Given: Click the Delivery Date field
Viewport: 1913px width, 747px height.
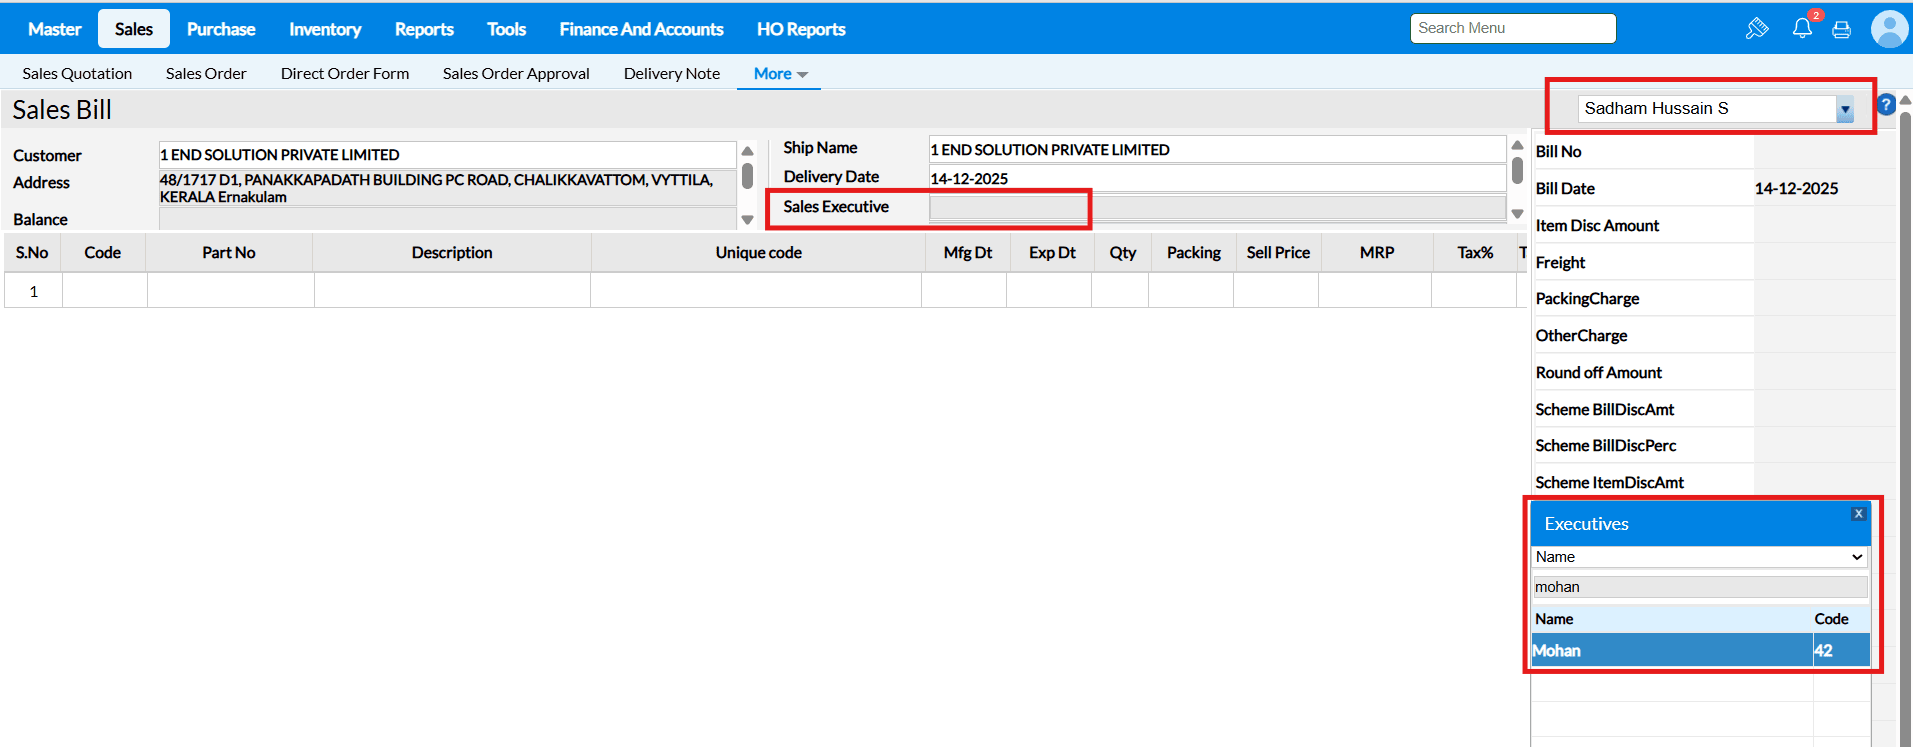Looking at the screenshot, I should click(1216, 179).
